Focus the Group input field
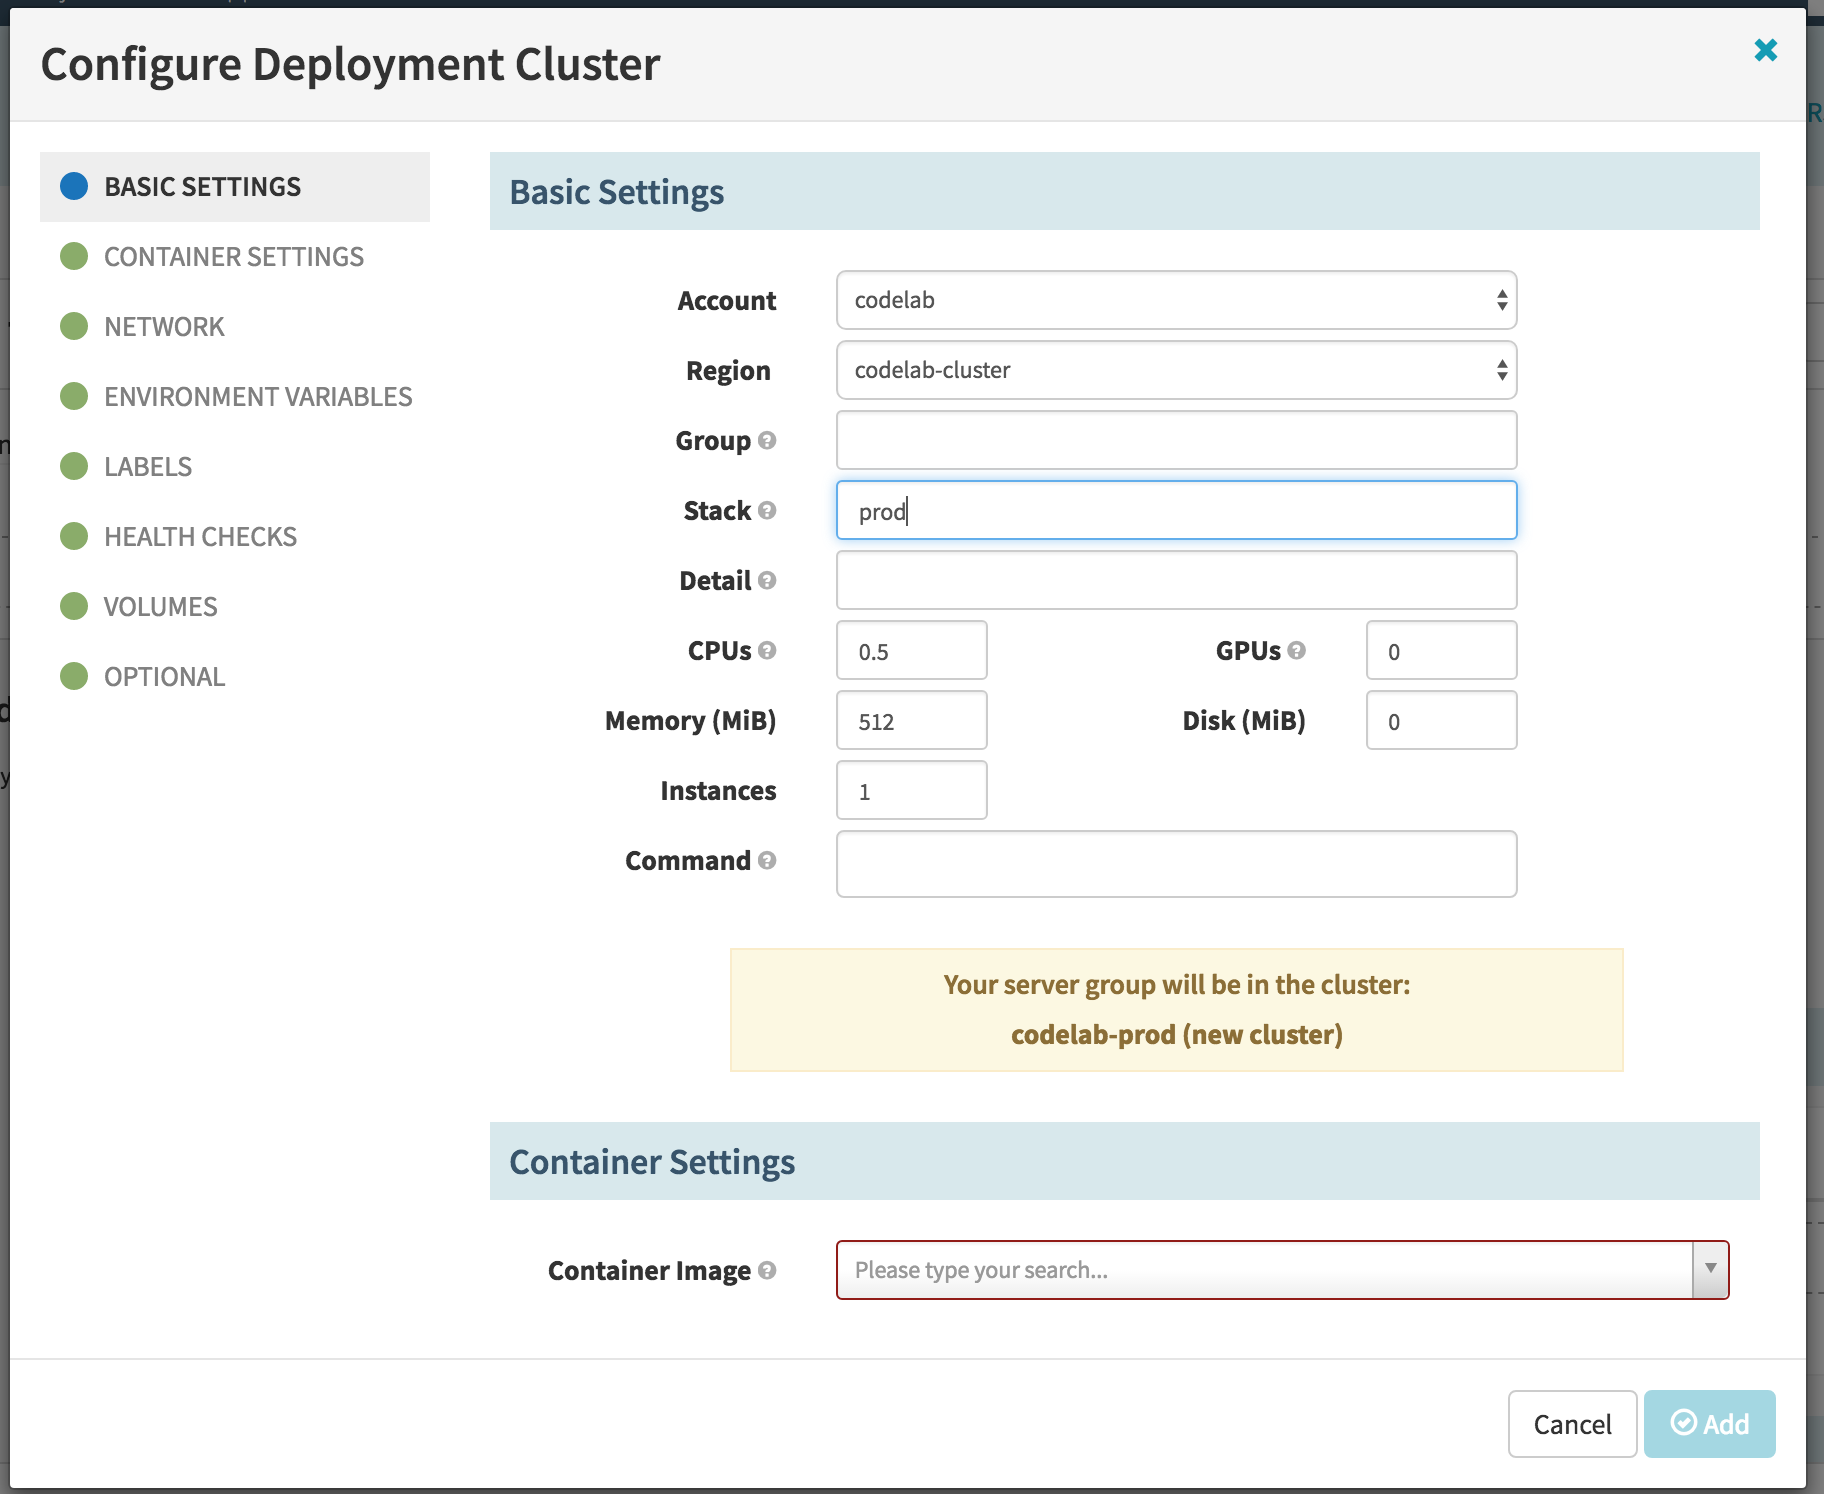 1176,440
